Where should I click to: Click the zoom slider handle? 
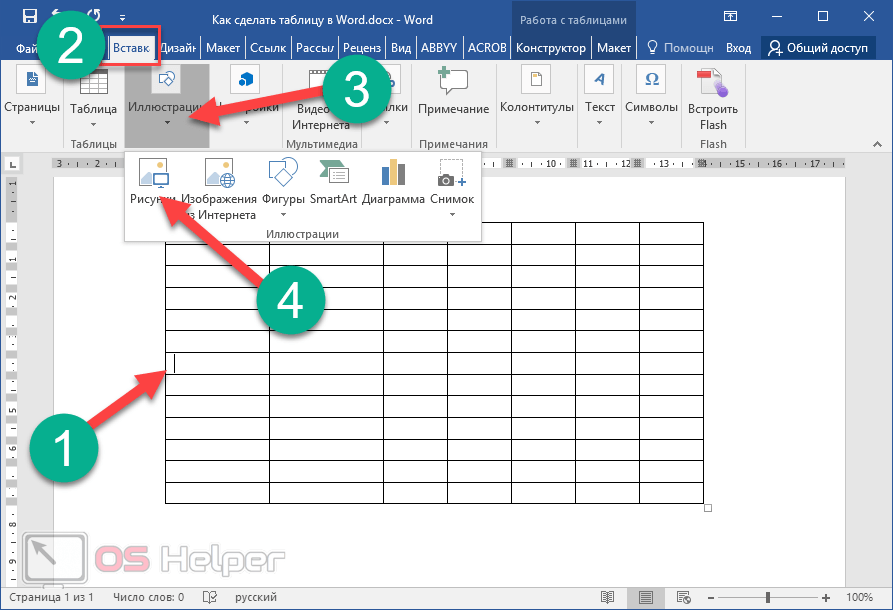[769, 597]
